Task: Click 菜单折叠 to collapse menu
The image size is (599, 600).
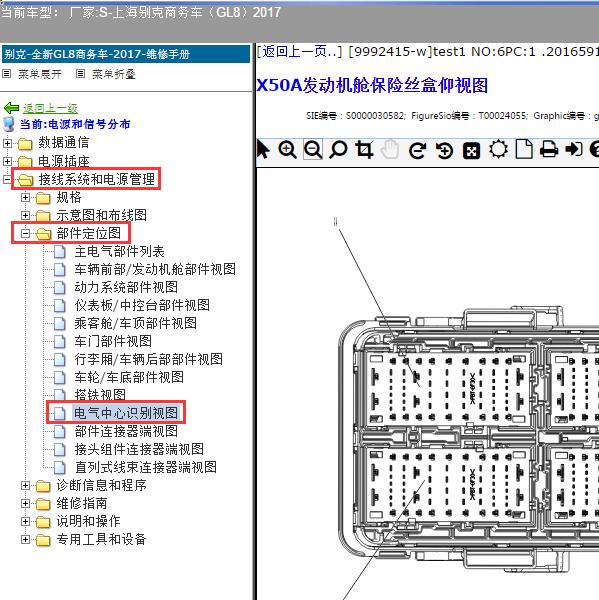Action: 114,74
